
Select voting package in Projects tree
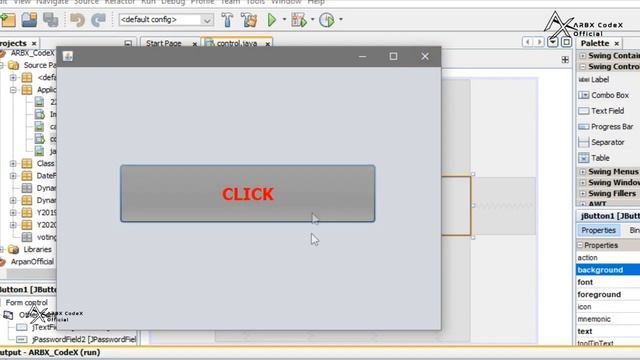click(47, 237)
